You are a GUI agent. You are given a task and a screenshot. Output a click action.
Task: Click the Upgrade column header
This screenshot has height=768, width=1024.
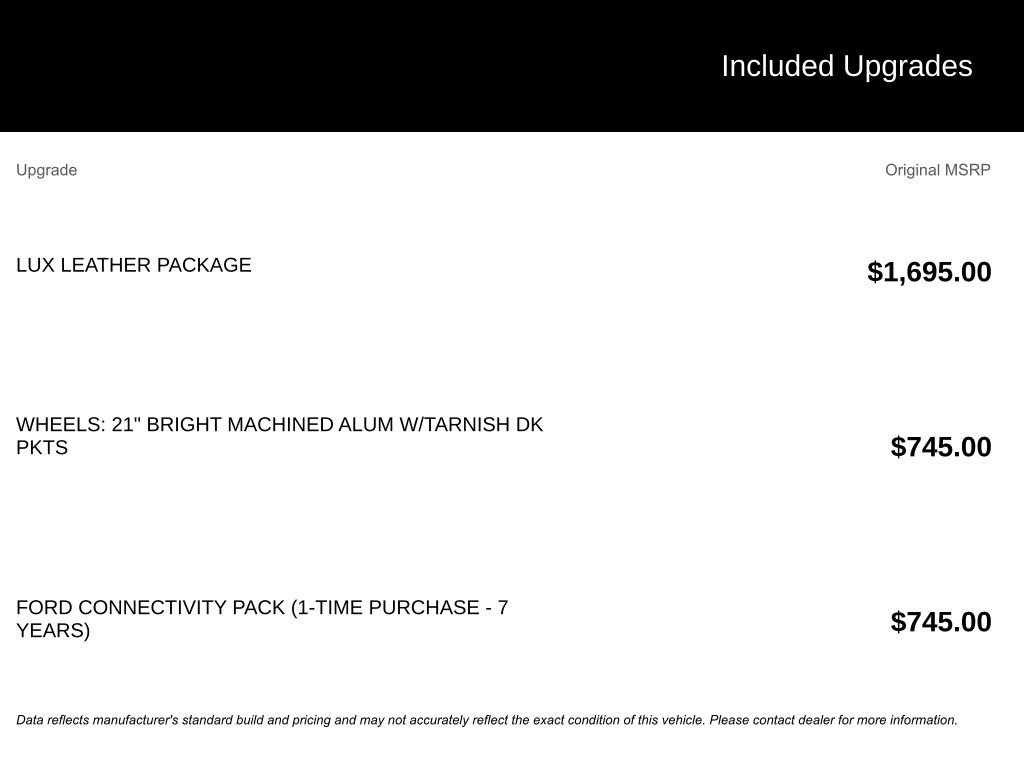click(46, 170)
